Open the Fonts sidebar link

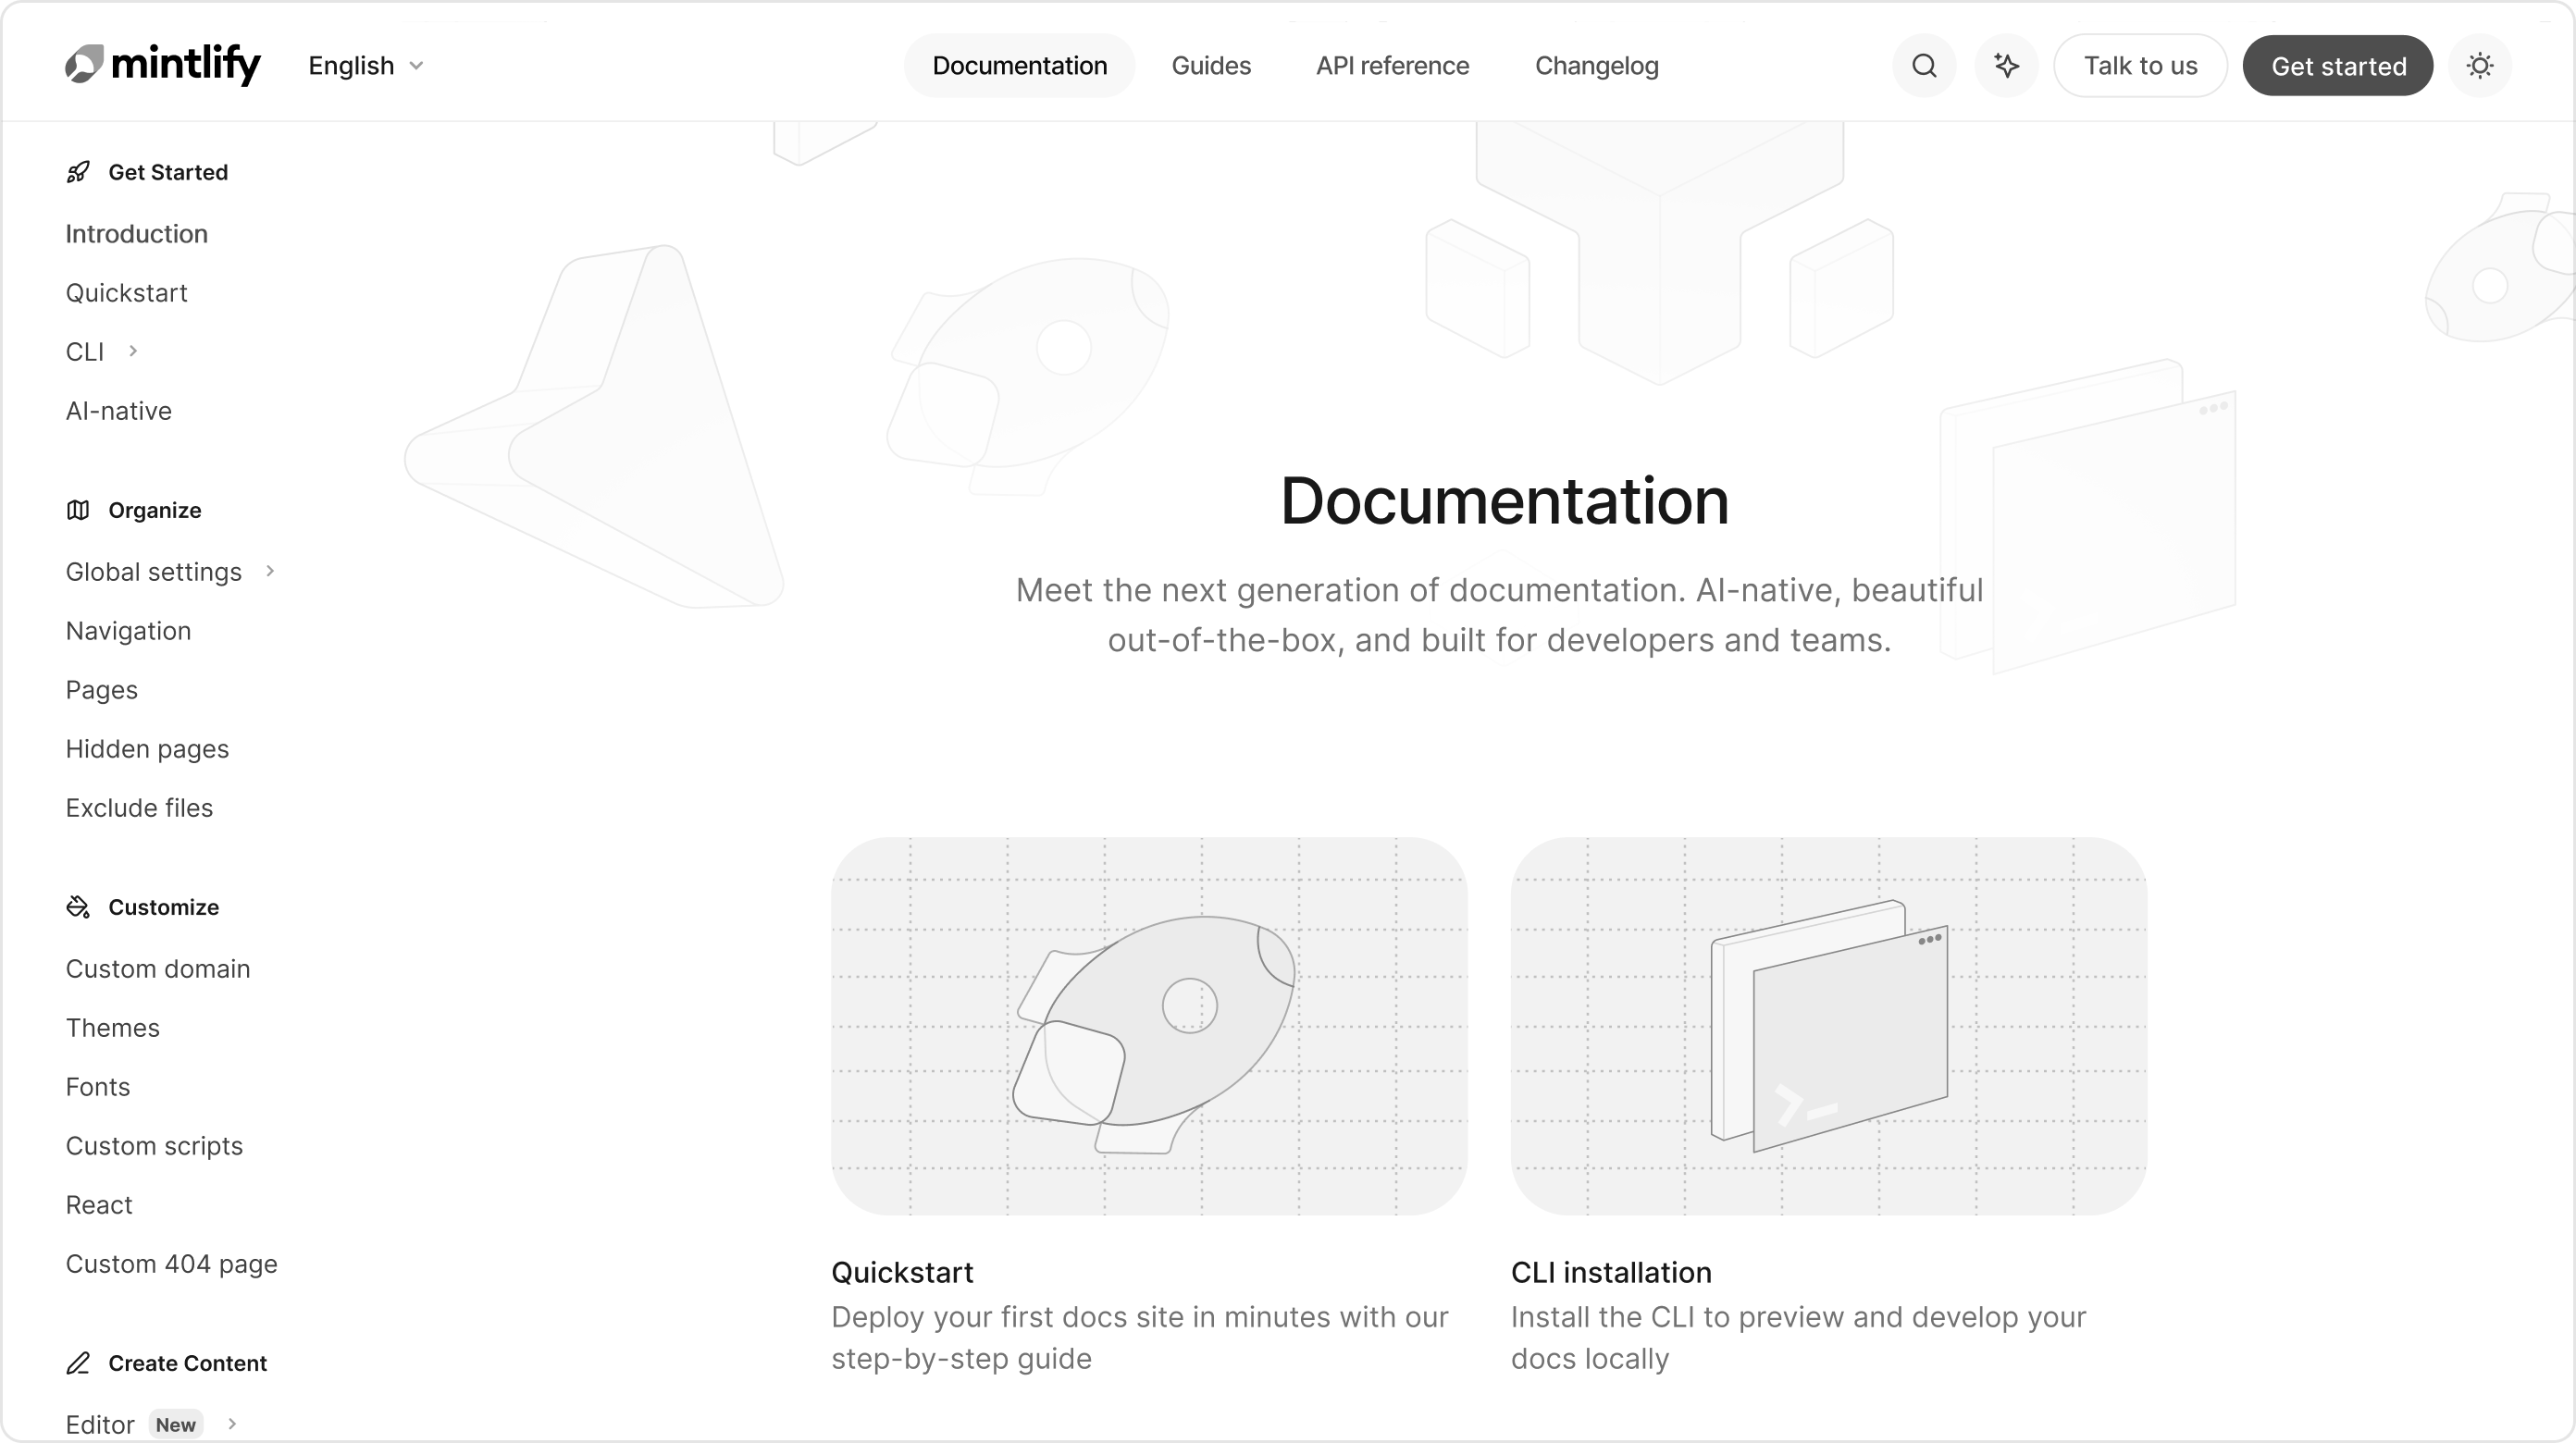pyautogui.click(x=98, y=1087)
